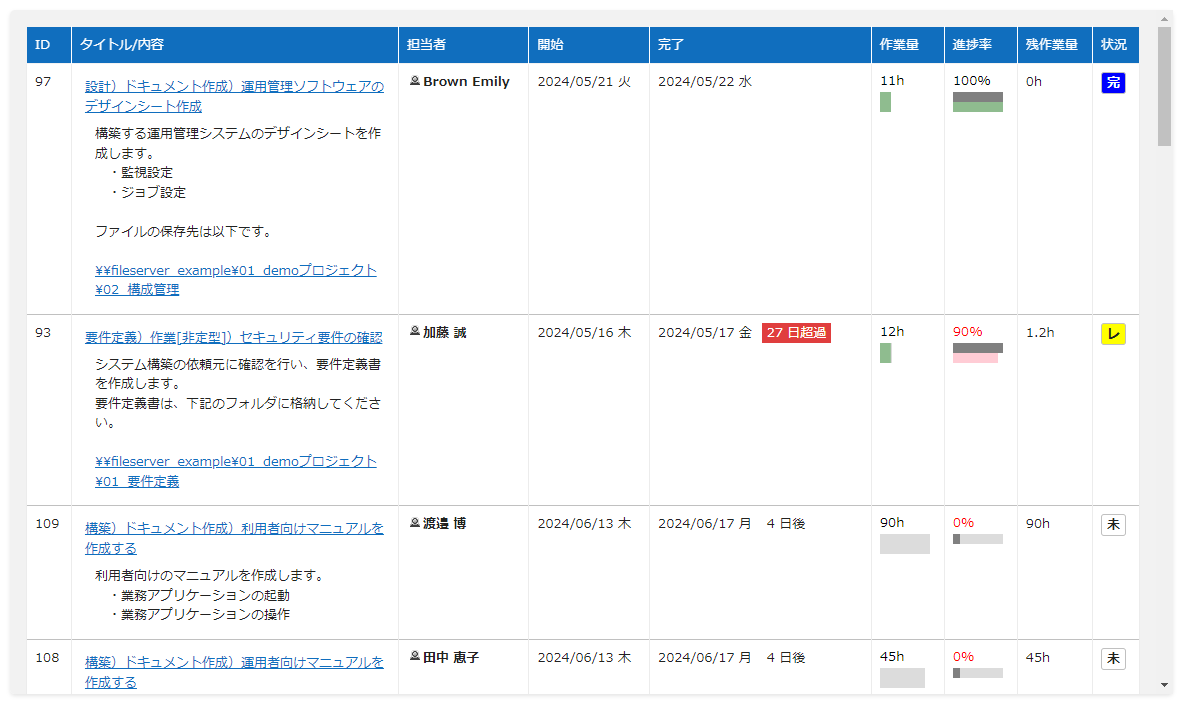Click the vertical scrollbar thumb

click(1164, 87)
